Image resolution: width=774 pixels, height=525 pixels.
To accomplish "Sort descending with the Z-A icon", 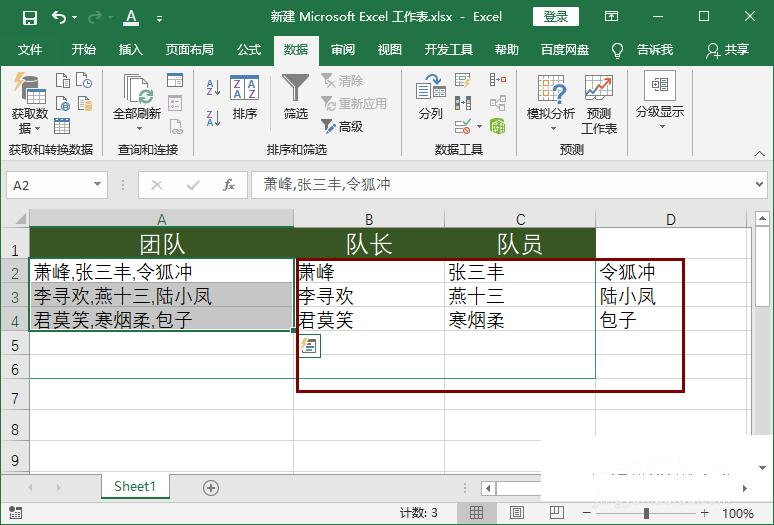I will (x=213, y=118).
